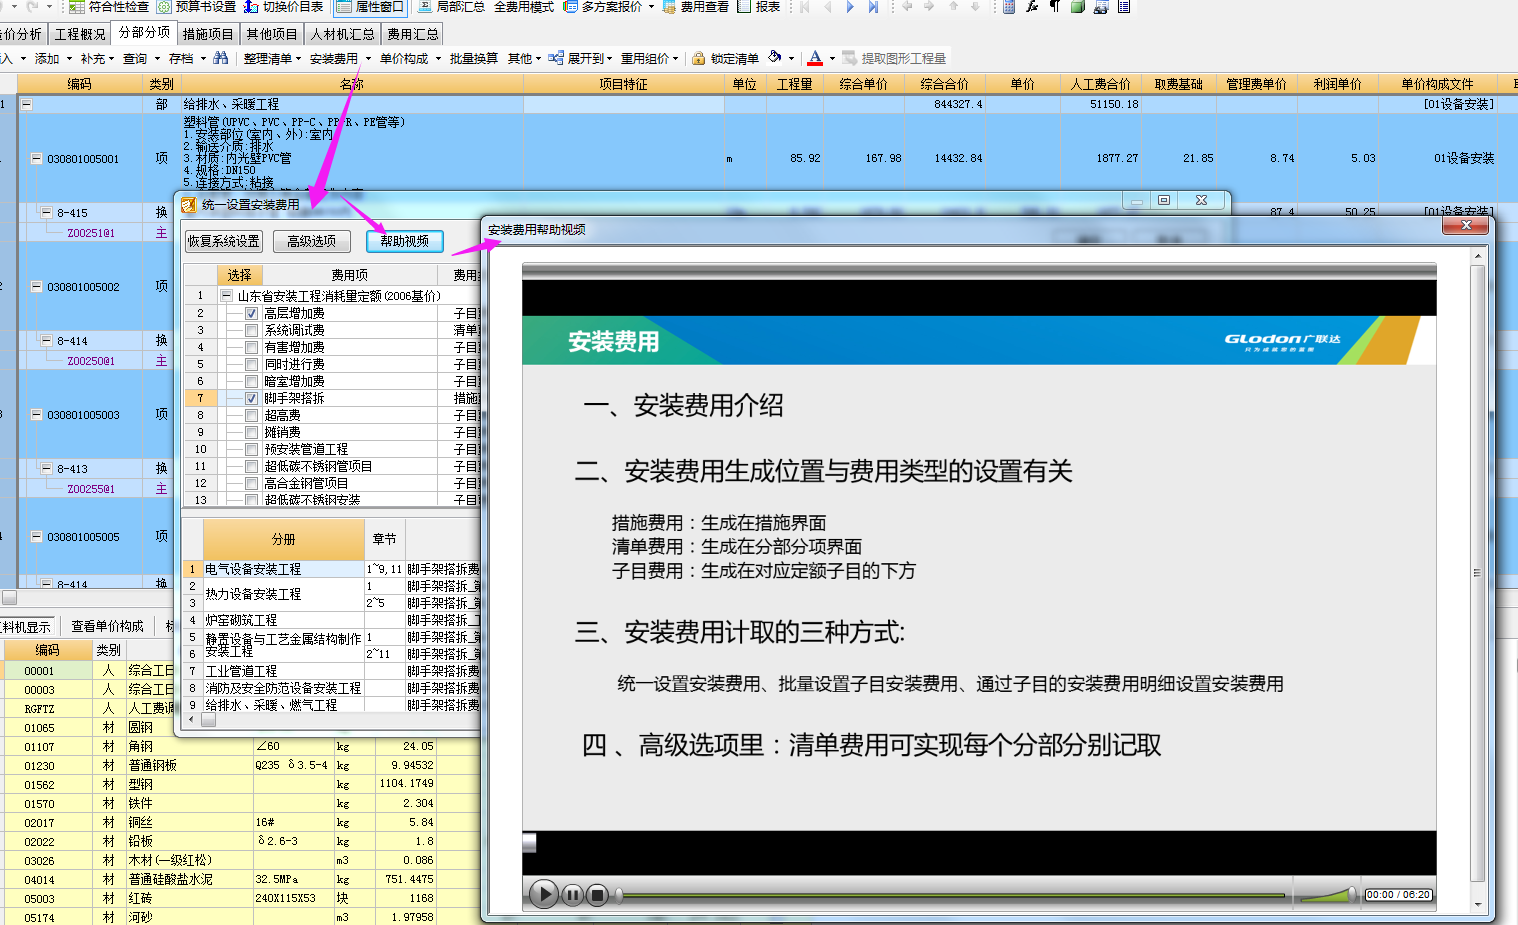Check 暗室增加费 checkbox
1518x925 pixels.
(252, 381)
